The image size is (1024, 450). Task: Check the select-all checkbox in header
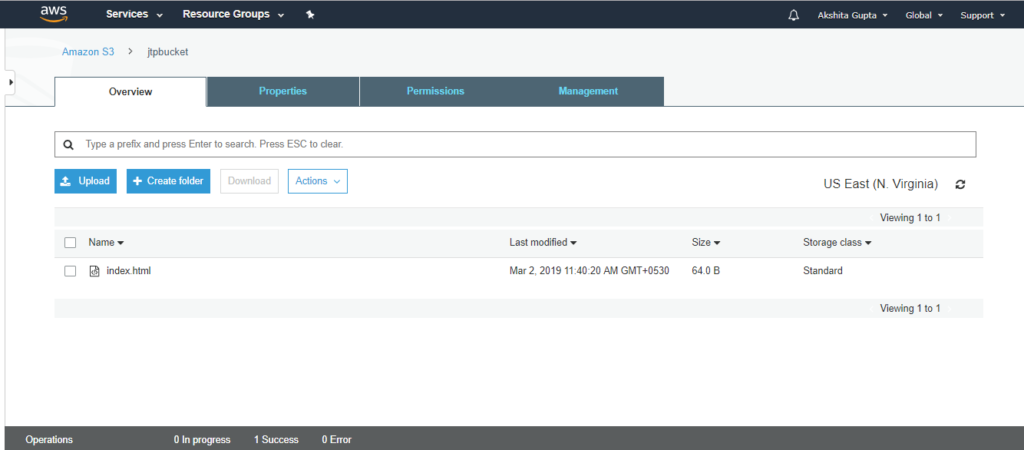[x=70, y=243]
